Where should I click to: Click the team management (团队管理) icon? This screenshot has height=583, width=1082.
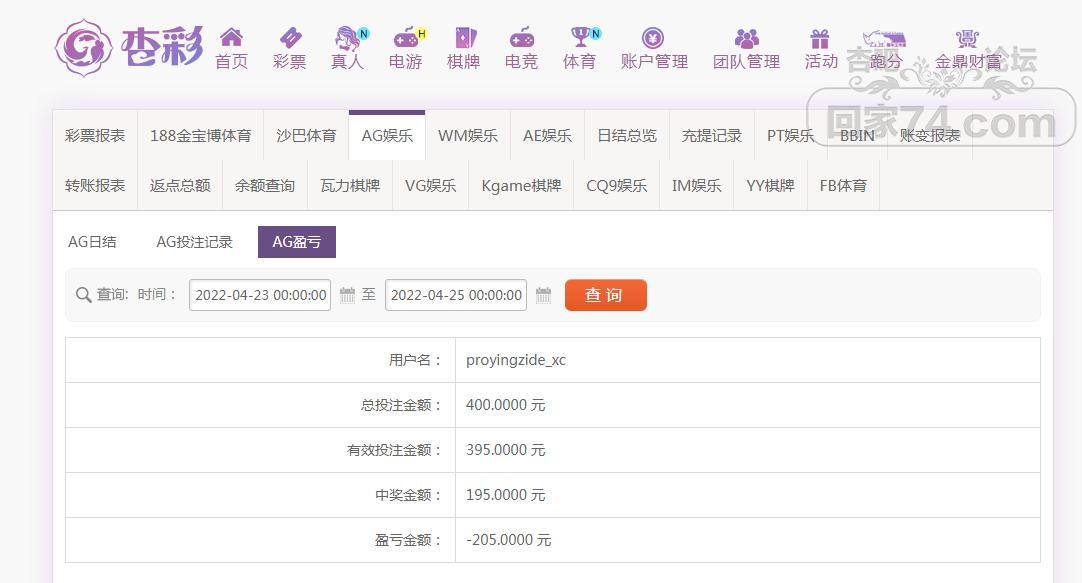(746, 38)
